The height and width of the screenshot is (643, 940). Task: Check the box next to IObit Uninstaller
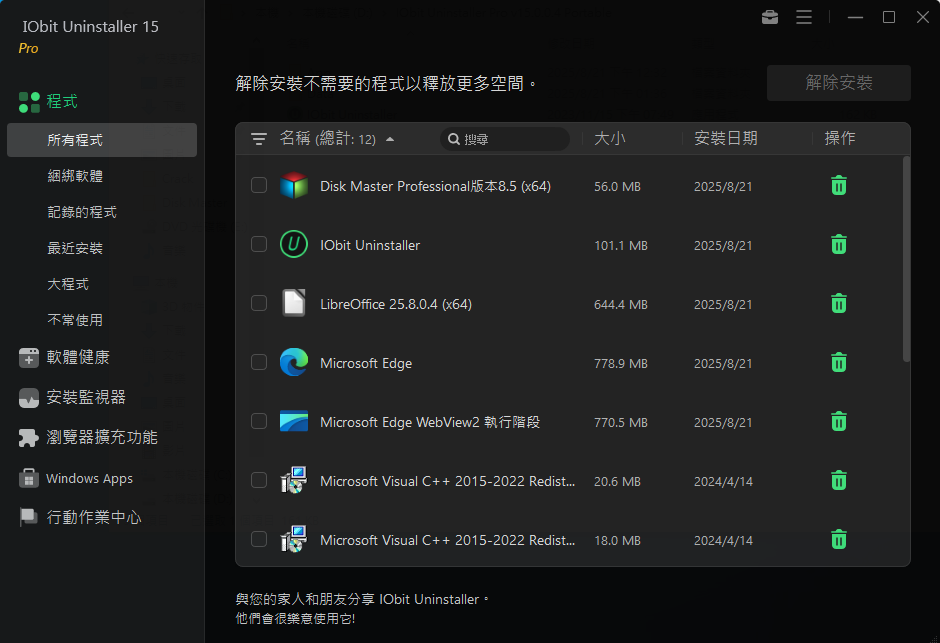coord(259,244)
